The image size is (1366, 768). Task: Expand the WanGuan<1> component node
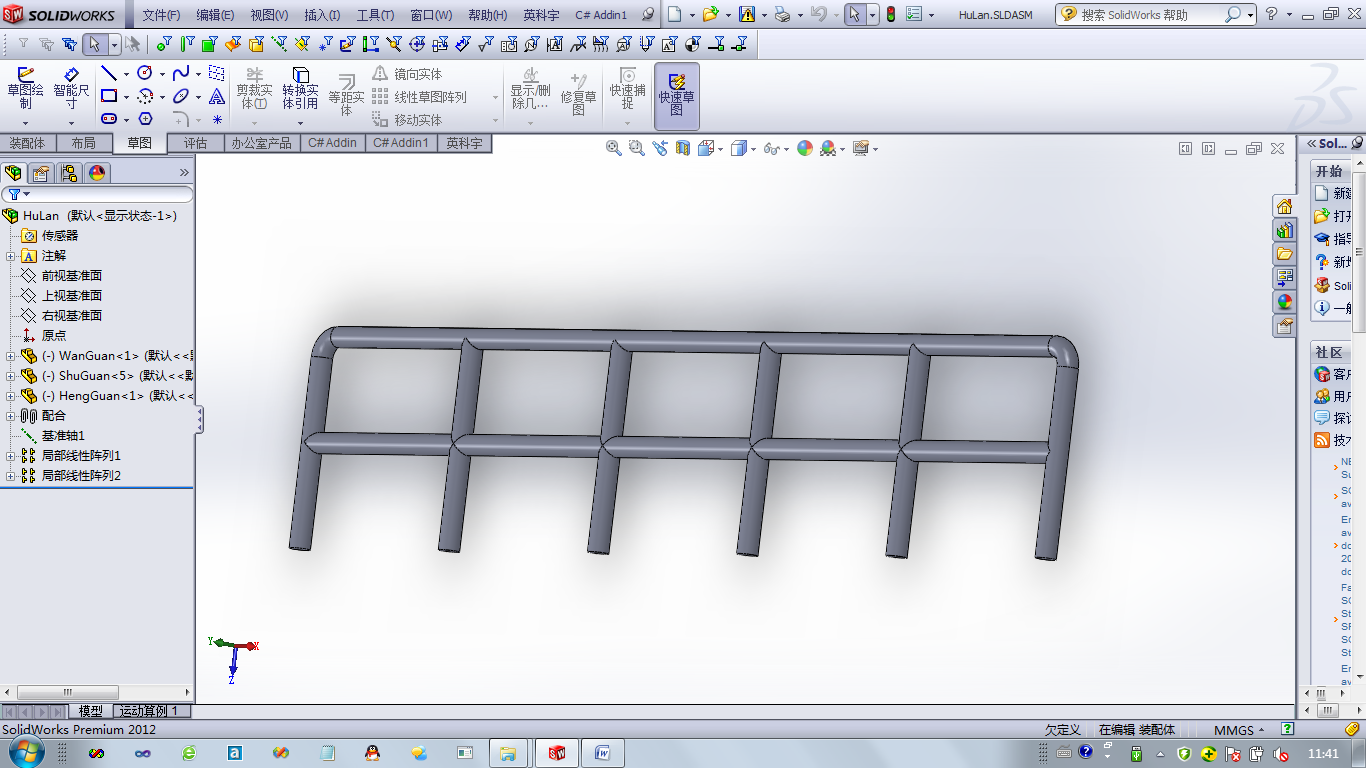coord(11,356)
